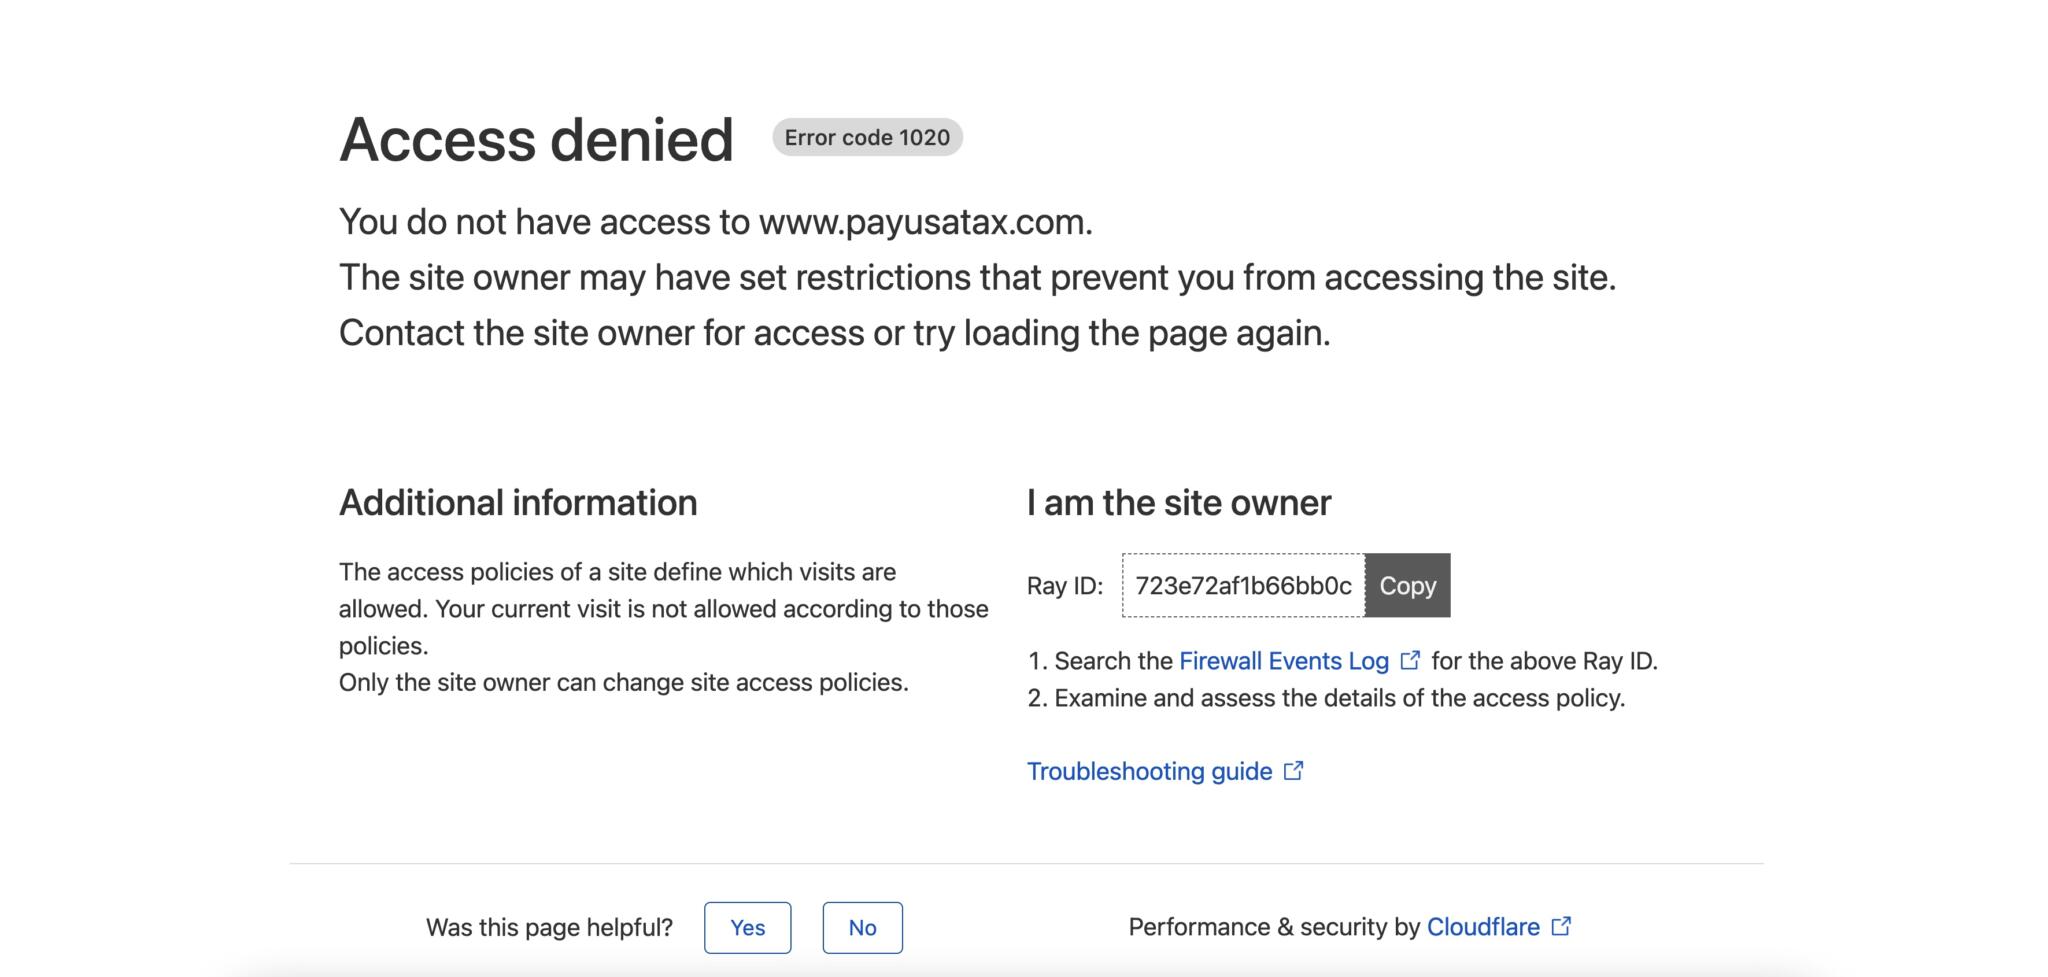Open the Troubleshooting guide link
This screenshot has height=977, width=2048.
pyautogui.click(x=1149, y=771)
